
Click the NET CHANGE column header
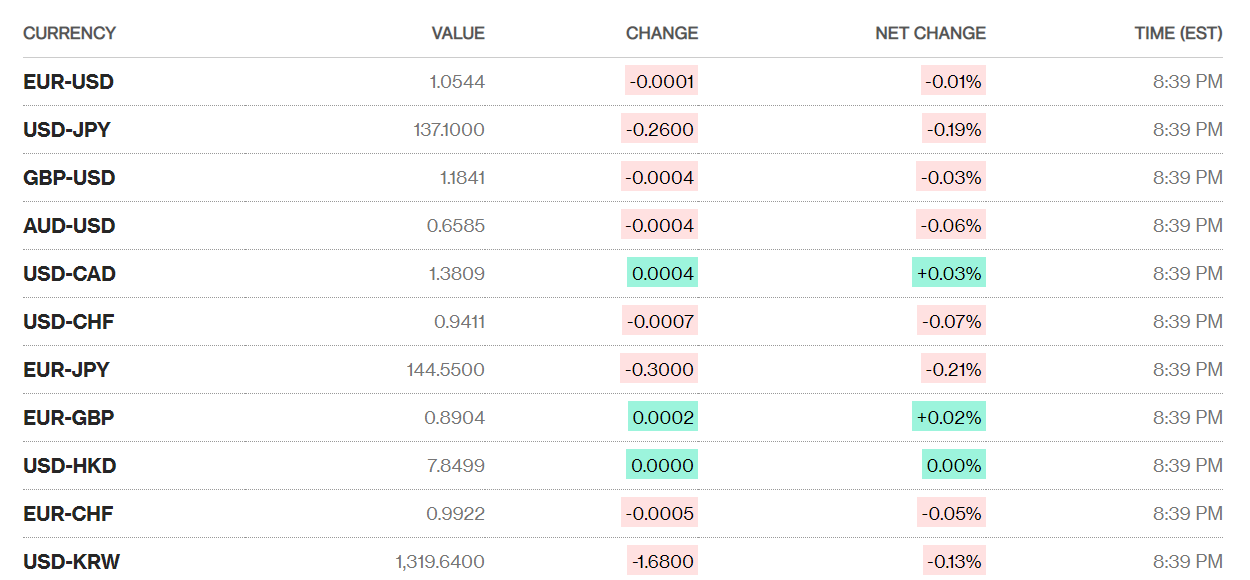pos(930,33)
